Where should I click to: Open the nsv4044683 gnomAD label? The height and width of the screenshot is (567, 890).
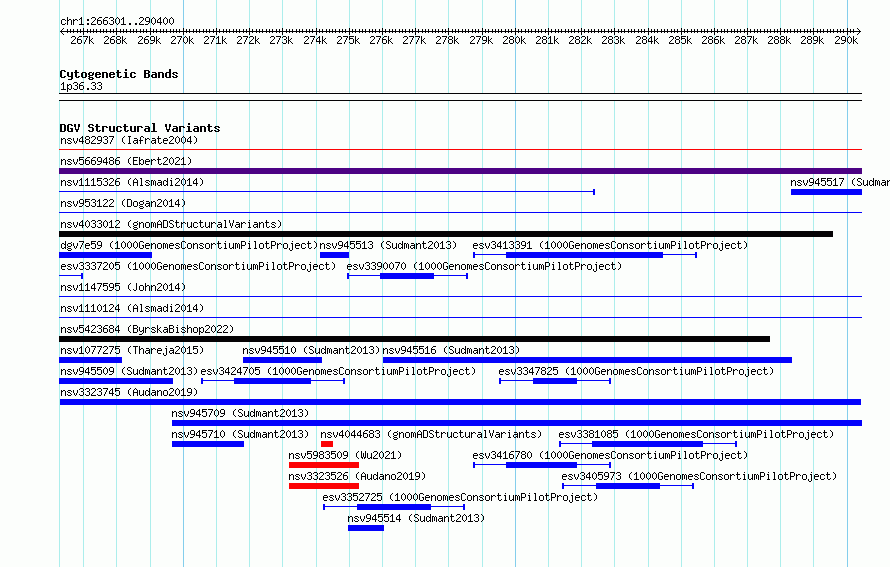click(431, 434)
